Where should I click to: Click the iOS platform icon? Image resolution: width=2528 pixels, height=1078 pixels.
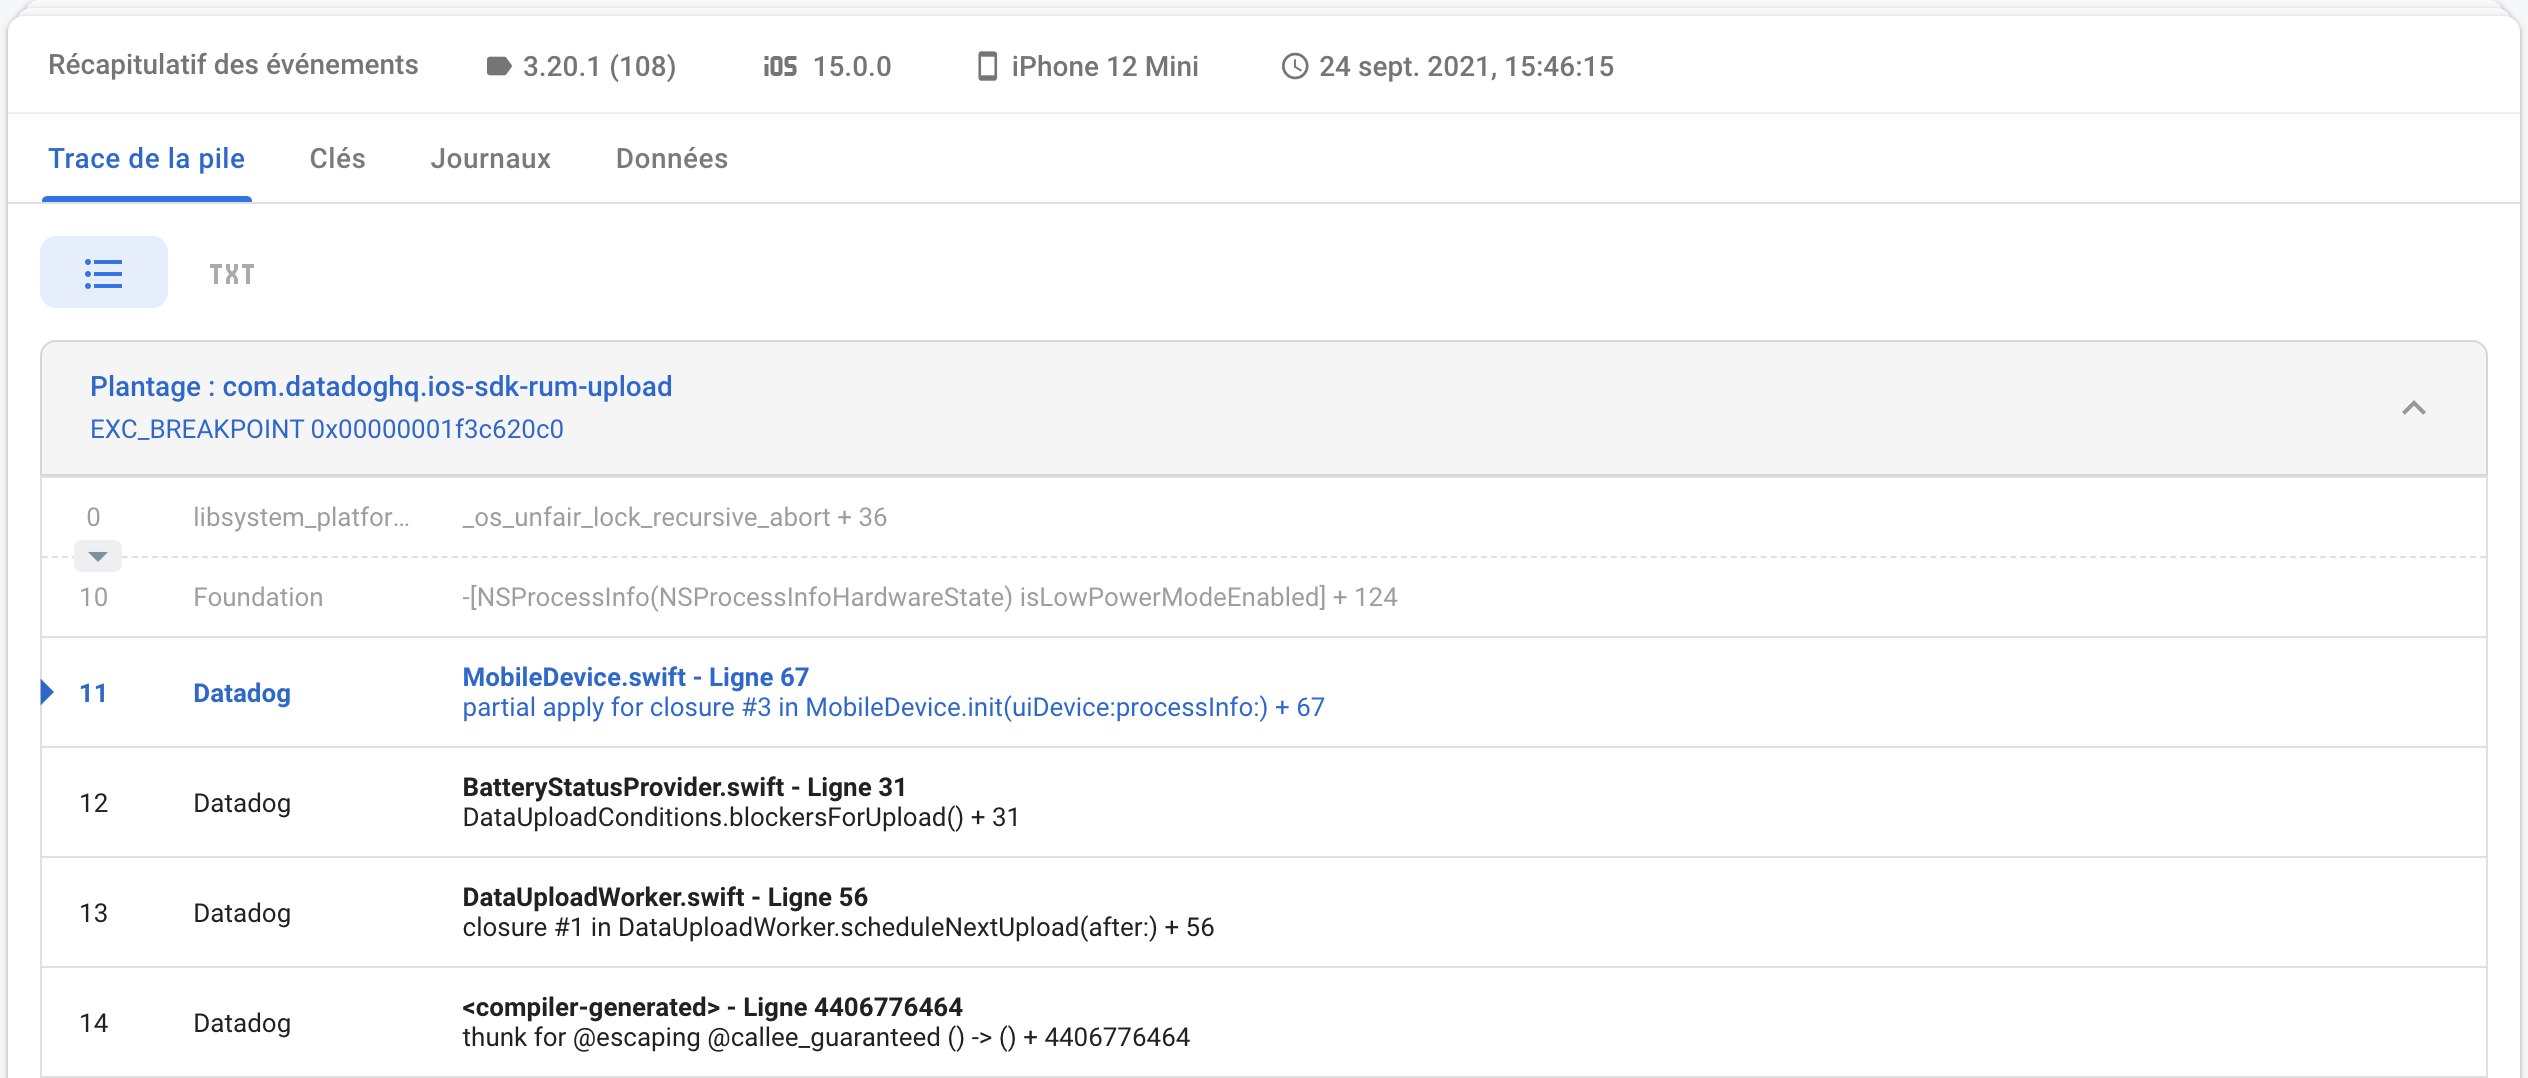[780, 67]
